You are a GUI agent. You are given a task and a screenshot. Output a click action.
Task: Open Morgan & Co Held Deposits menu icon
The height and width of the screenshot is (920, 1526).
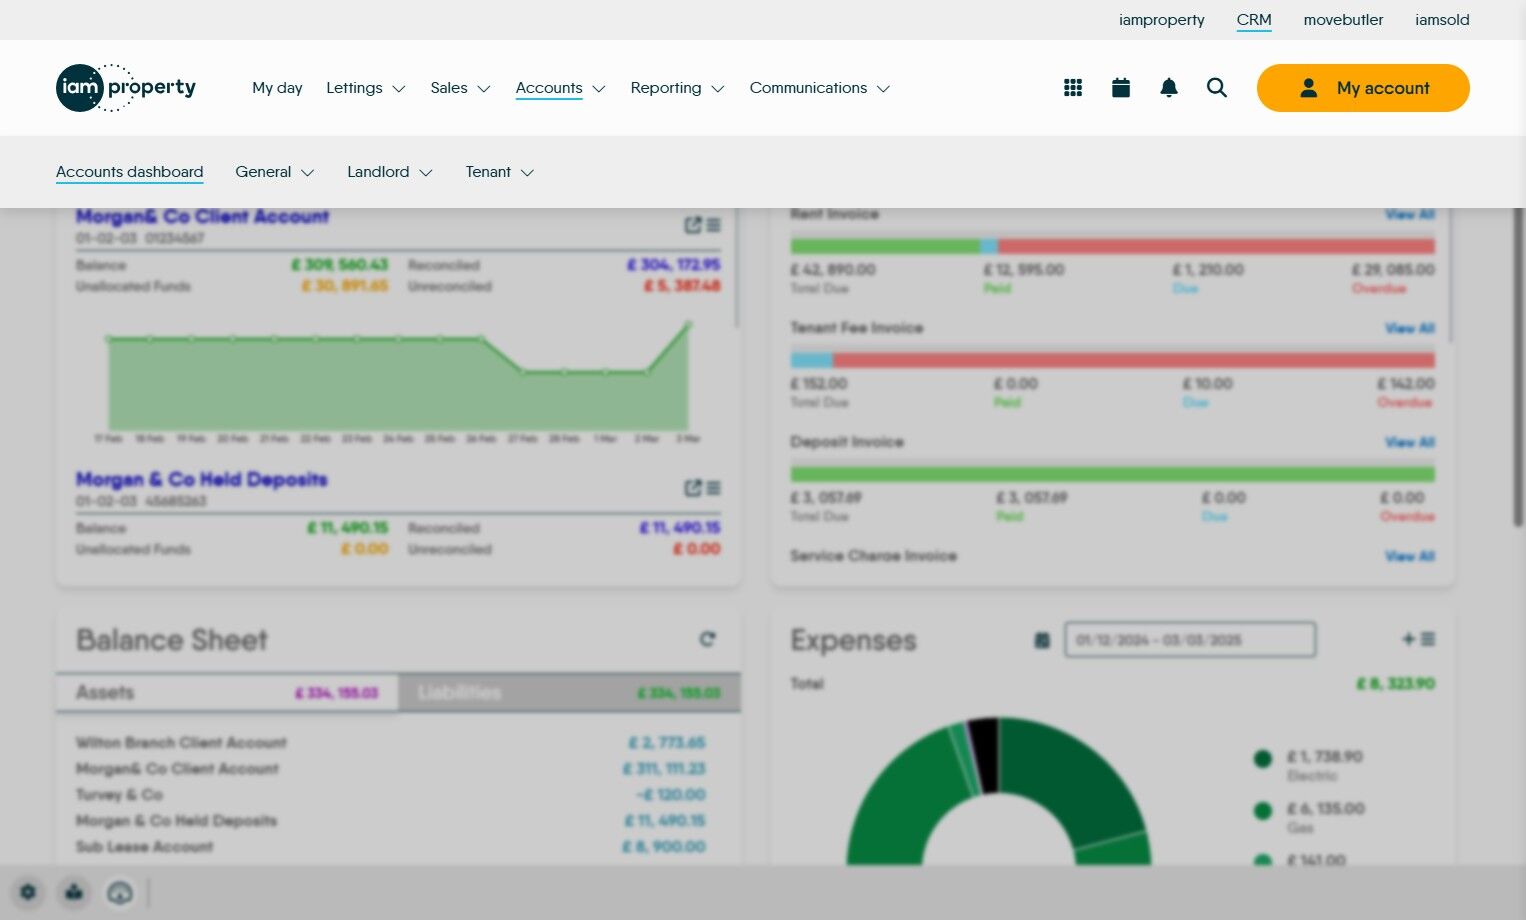(x=714, y=488)
